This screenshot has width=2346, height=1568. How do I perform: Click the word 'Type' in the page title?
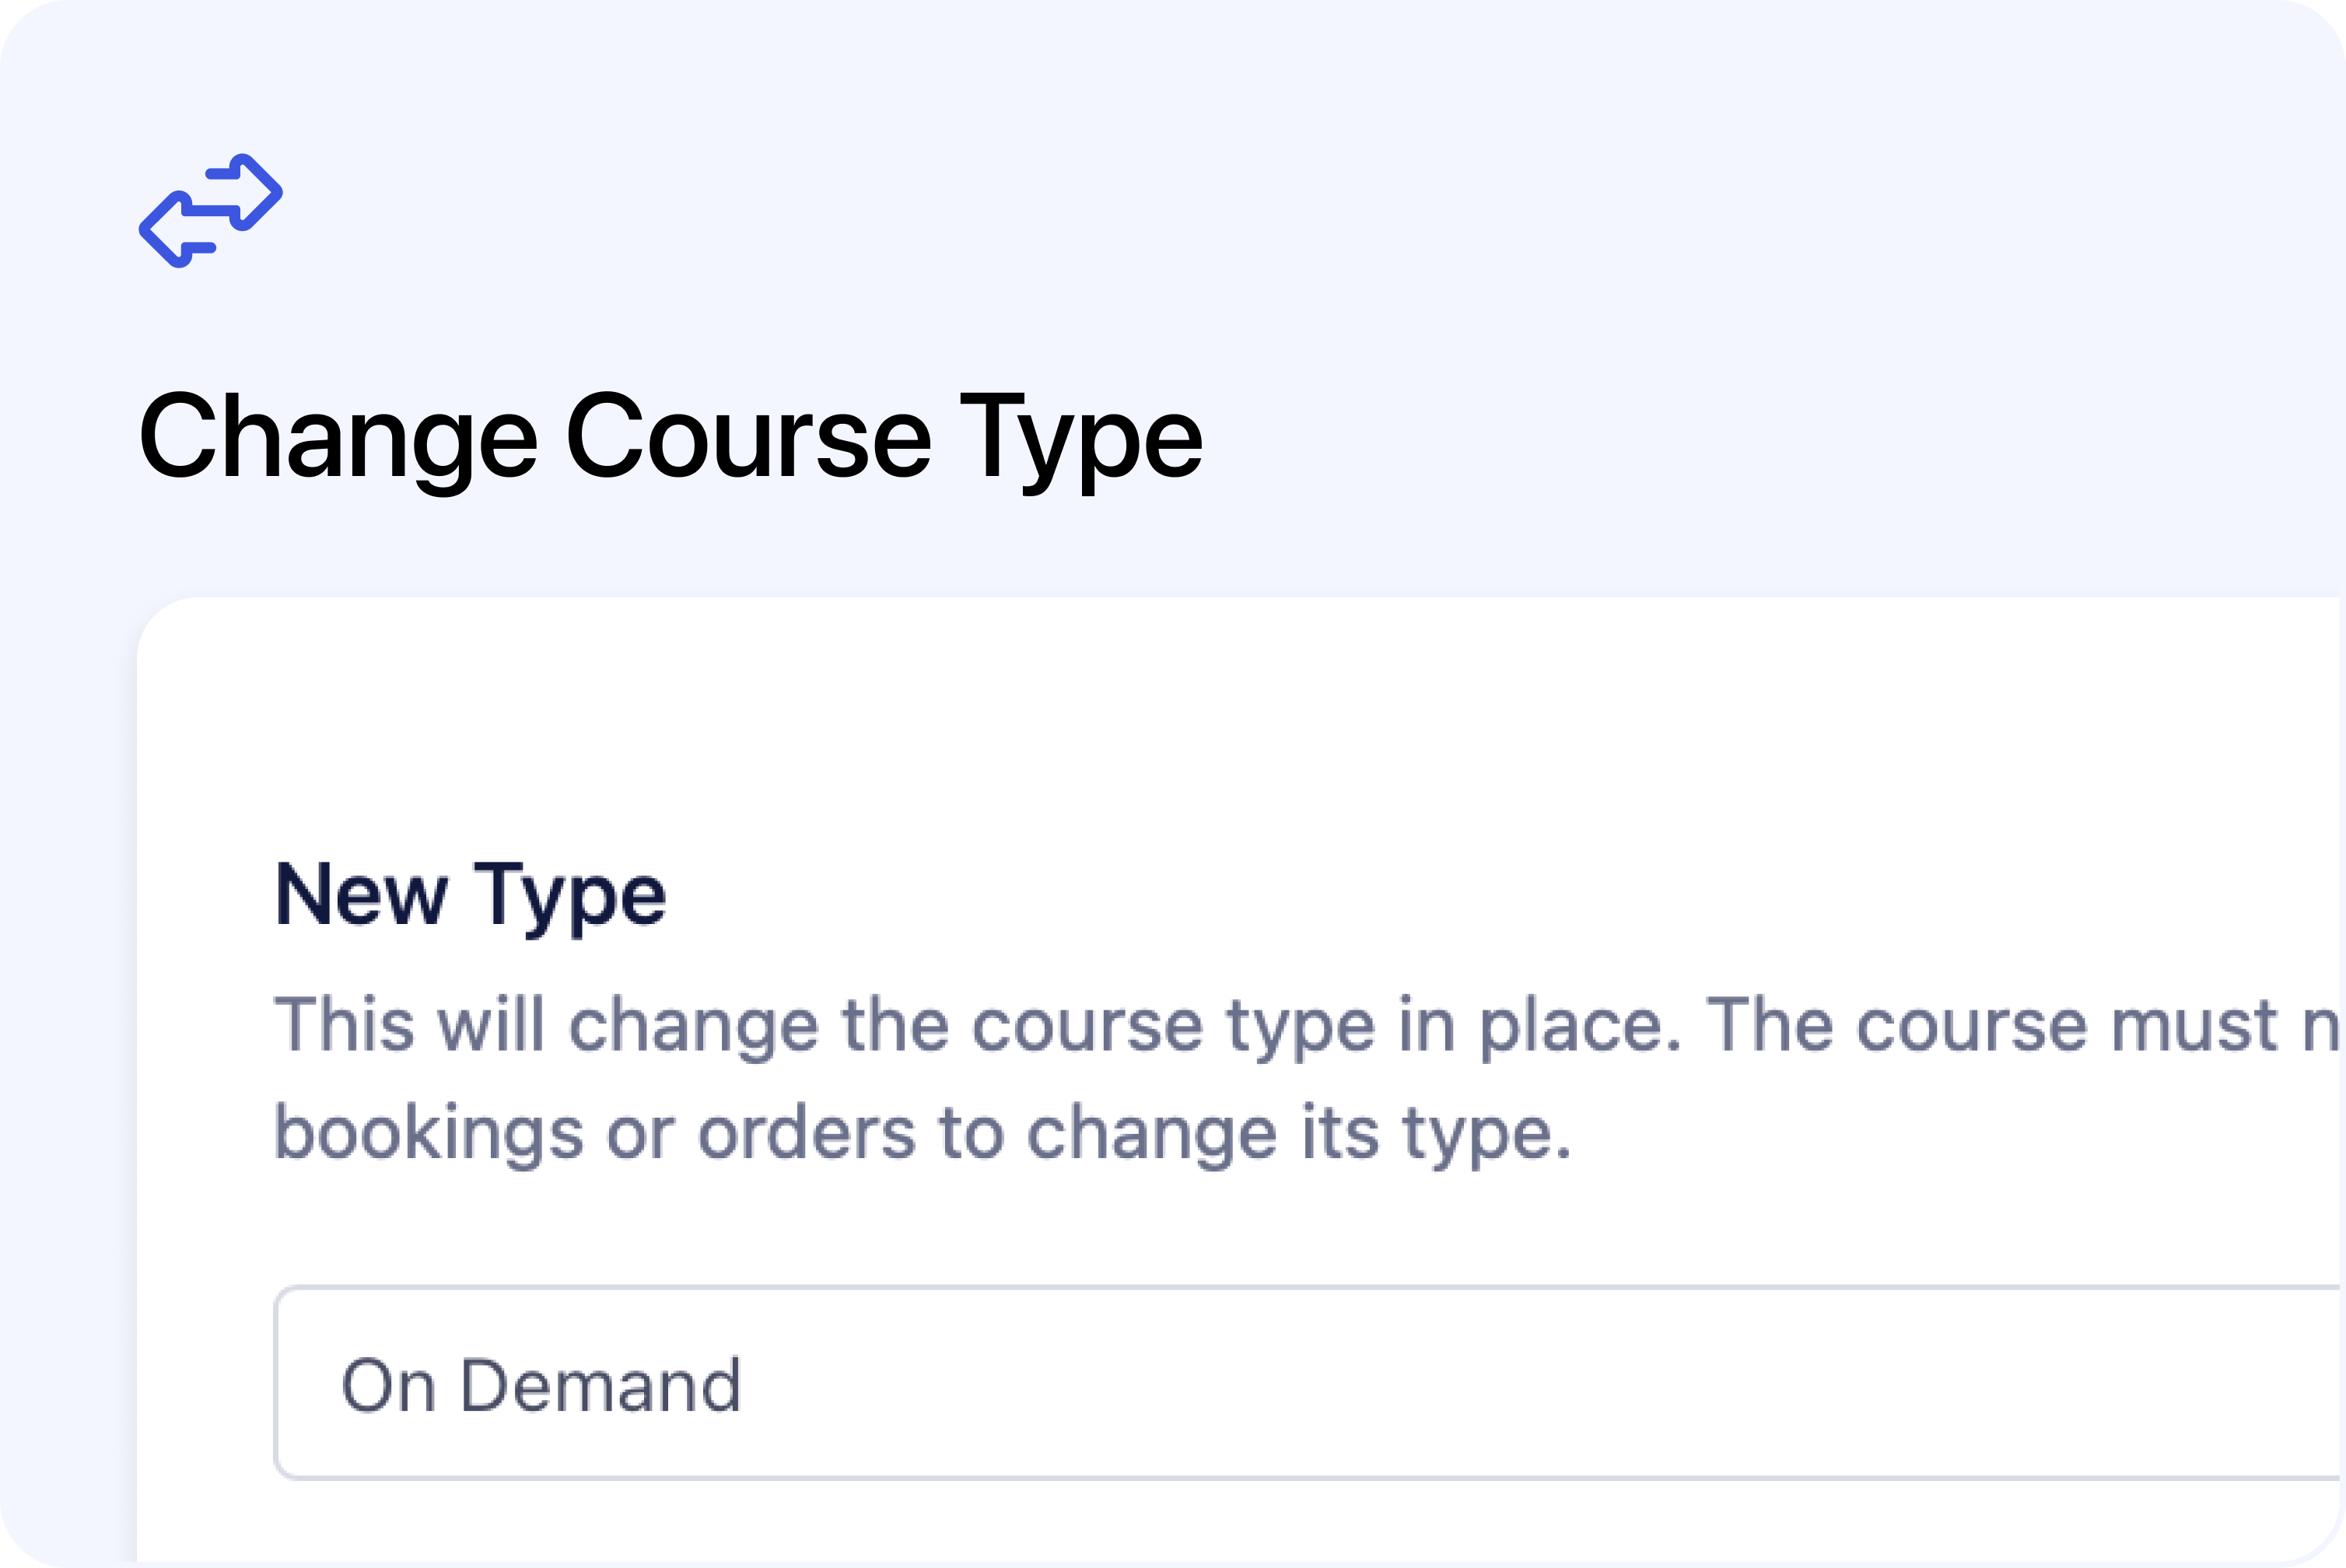tap(1081, 440)
